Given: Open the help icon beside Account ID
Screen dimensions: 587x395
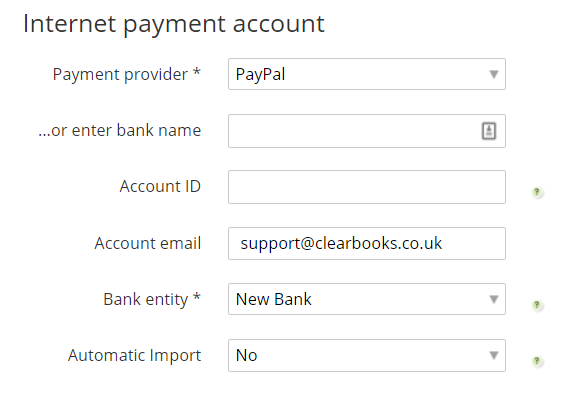Looking at the screenshot, I should [537, 192].
